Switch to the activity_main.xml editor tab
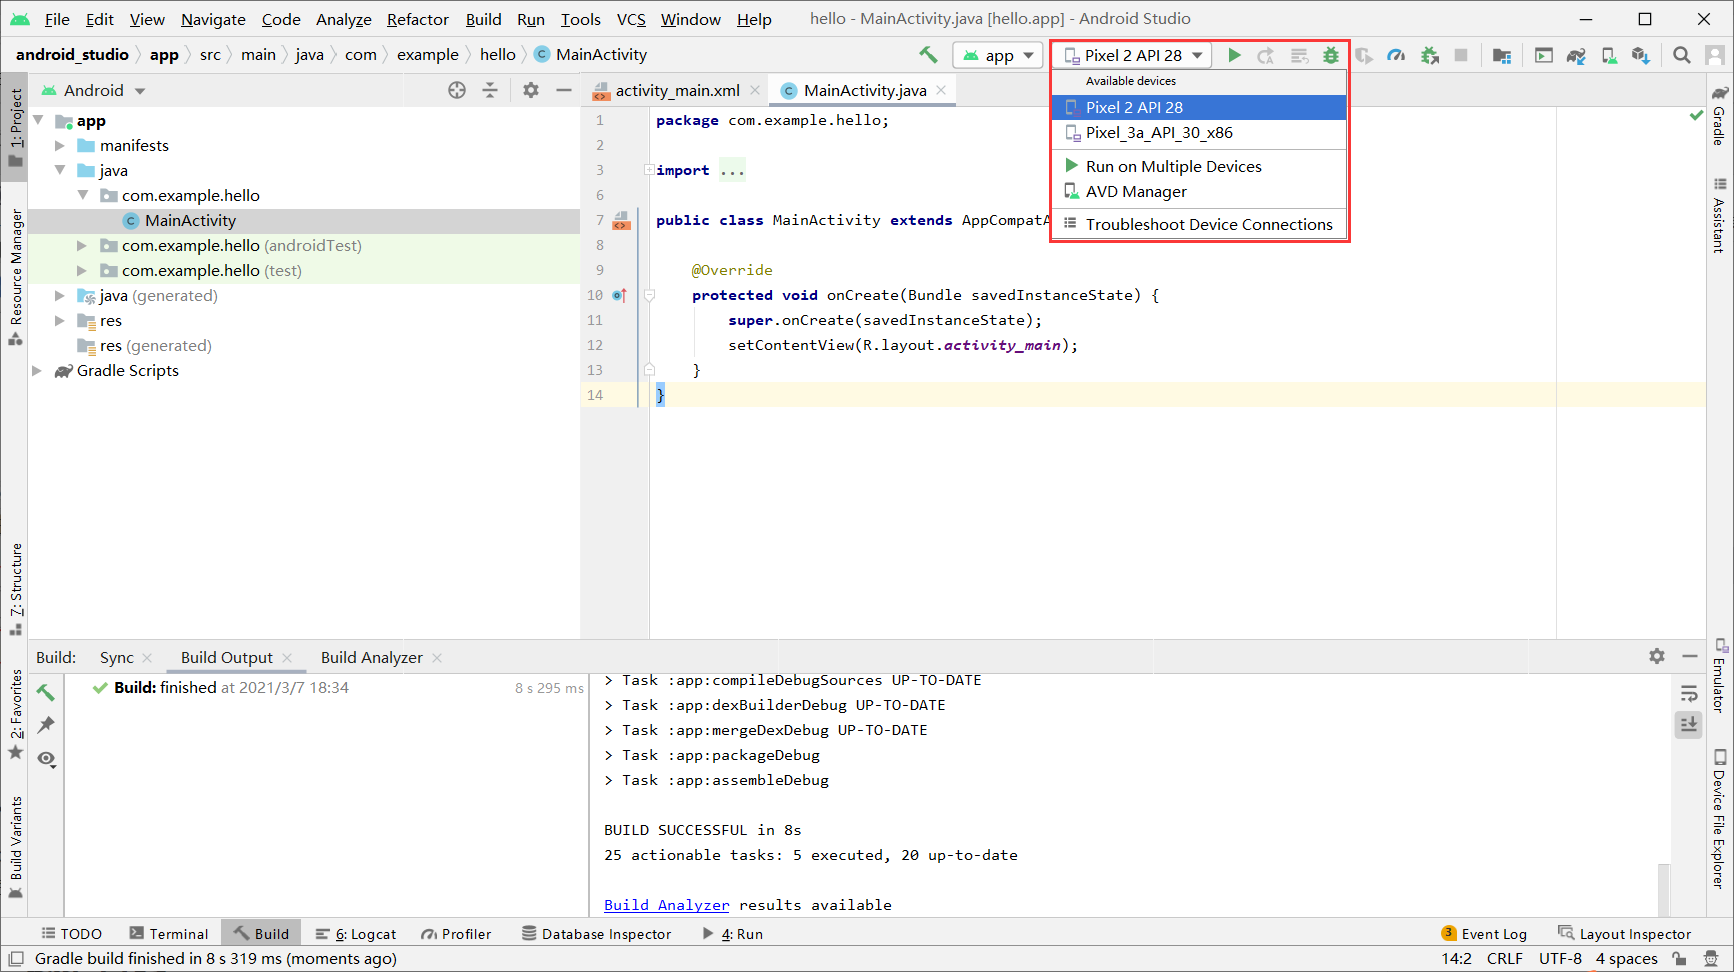1734x972 pixels. pyautogui.click(x=677, y=90)
